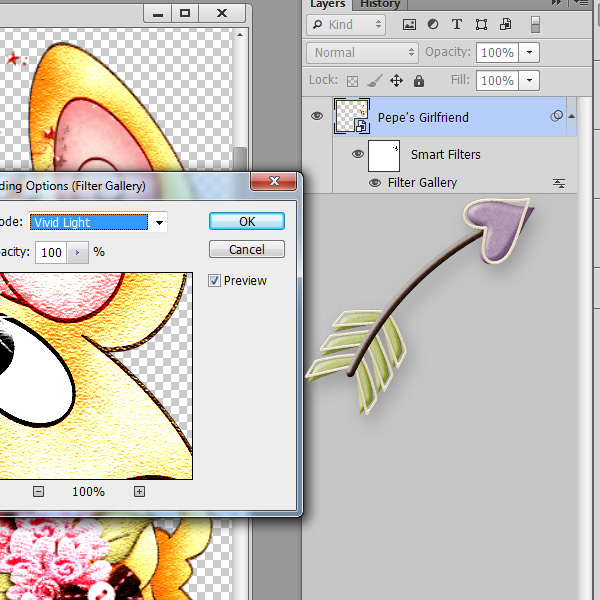Hide Smart Filters visibility eye
The height and width of the screenshot is (600, 600).
358,154
